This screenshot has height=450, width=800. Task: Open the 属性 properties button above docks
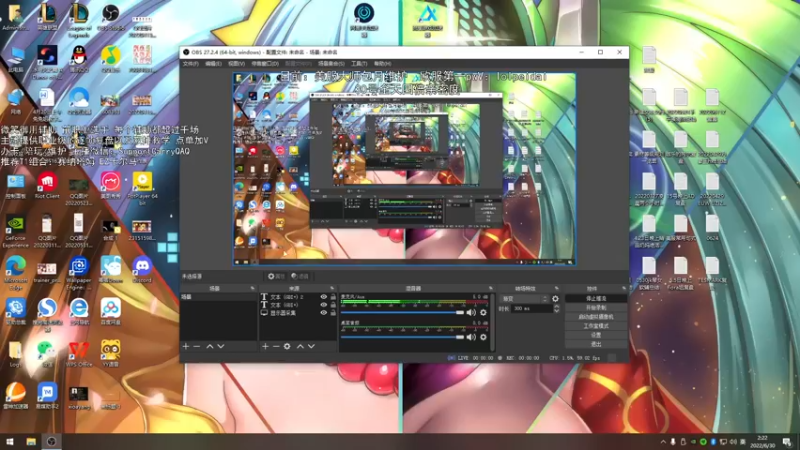276,276
